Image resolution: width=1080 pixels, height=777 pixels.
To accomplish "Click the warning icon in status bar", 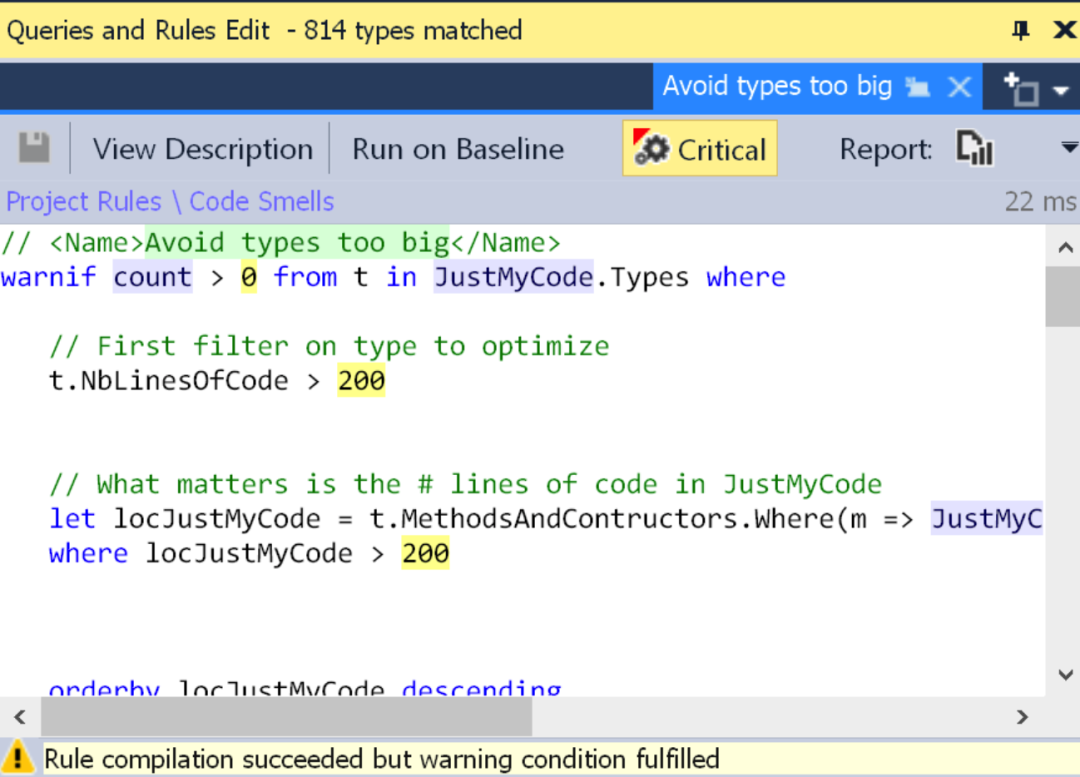I will [x=18, y=758].
